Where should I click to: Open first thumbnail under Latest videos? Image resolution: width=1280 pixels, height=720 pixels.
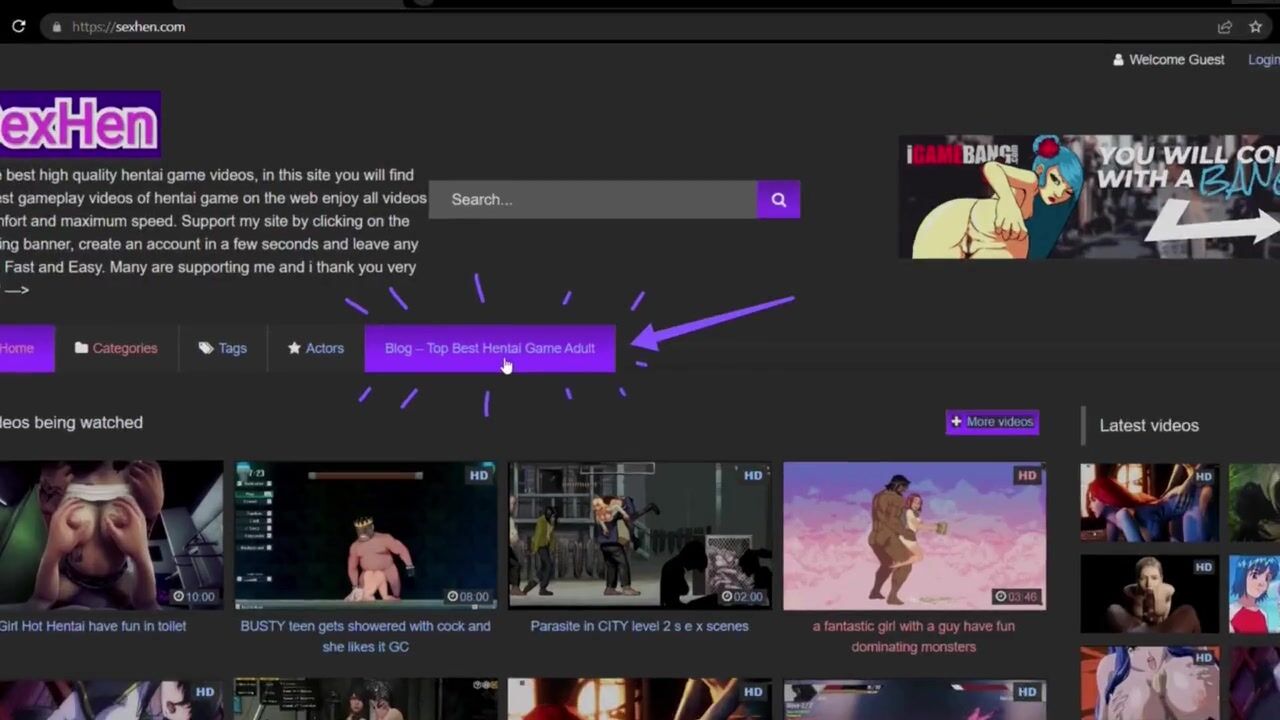(1149, 502)
